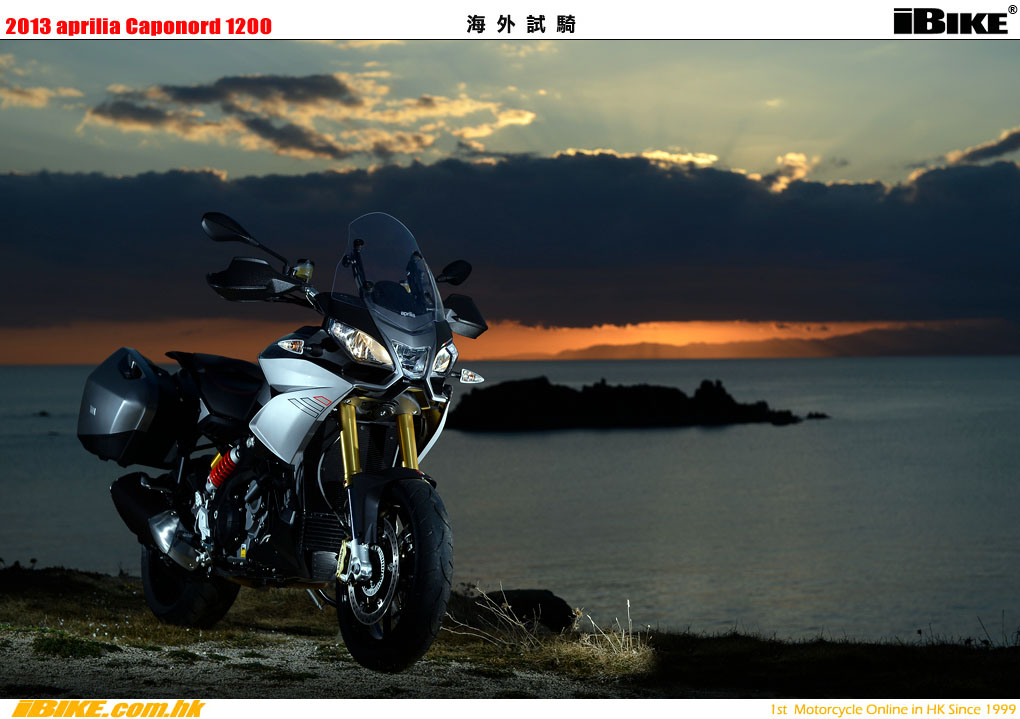Viewport: 1020px width, 719px height.
Task: Click the right rear-view mirror
Action: pos(455,271)
